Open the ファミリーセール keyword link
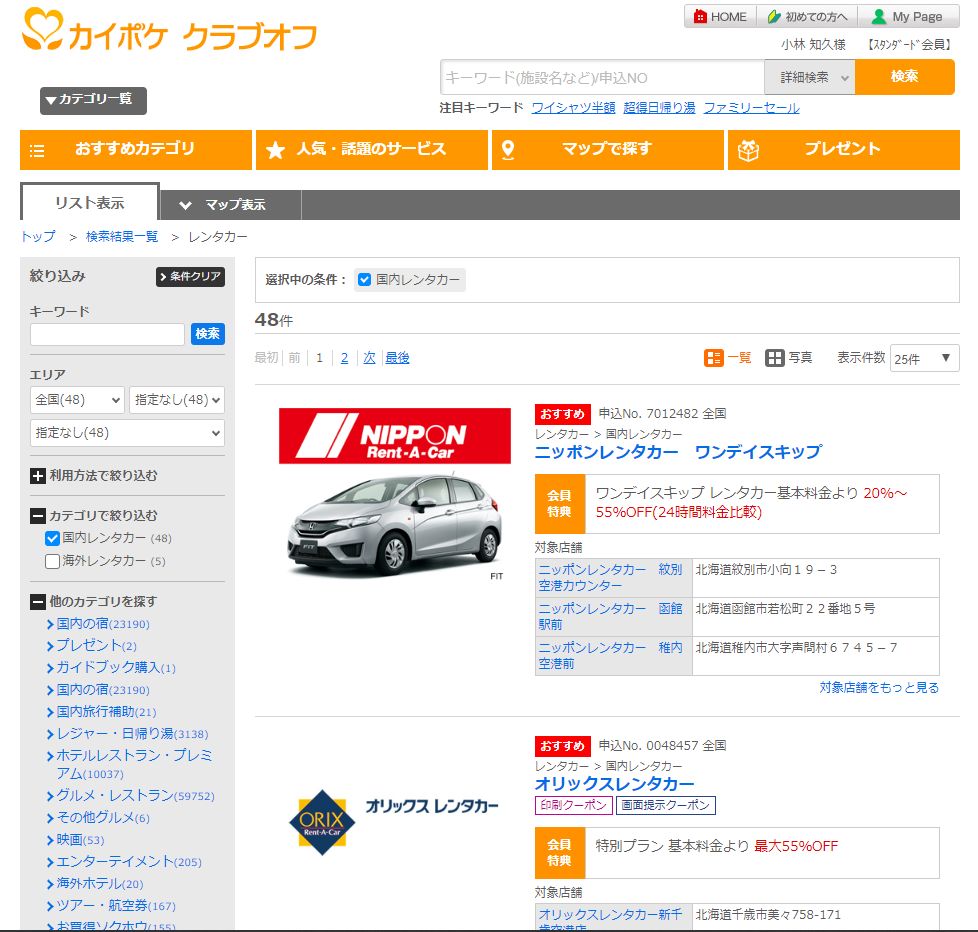This screenshot has height=932, width=978. [x=752, y=108]
